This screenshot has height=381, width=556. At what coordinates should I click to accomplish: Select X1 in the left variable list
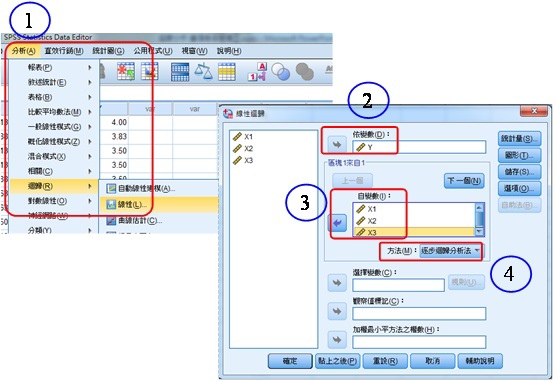[x=243, y=137]
